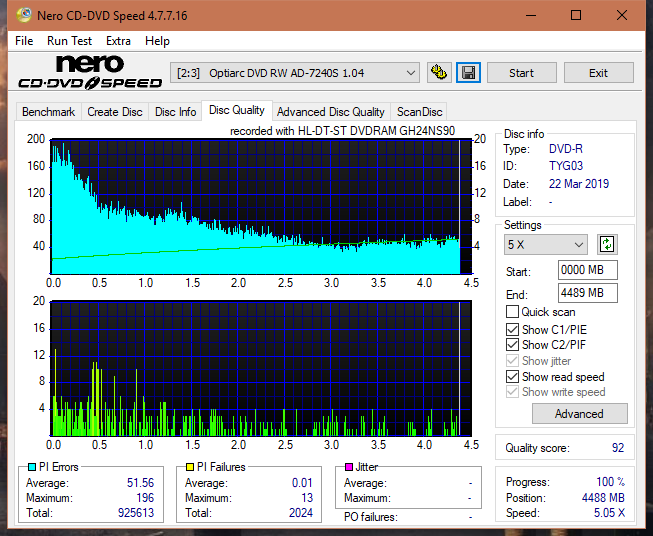Open the Run Test menu

tap(69, 41)
